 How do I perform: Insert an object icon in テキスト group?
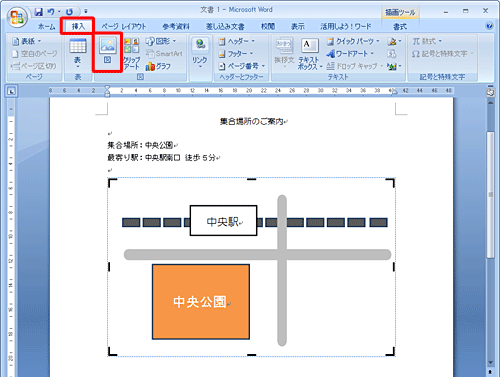click(x=394, y=66)
